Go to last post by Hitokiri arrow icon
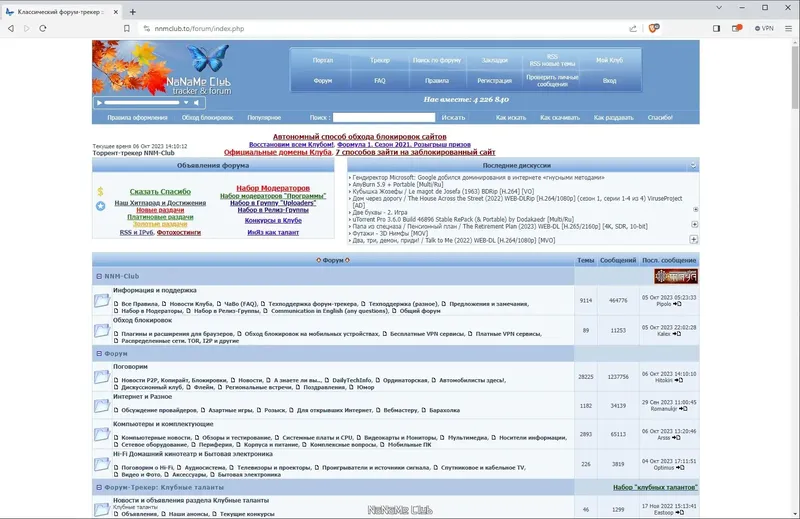 679,380
